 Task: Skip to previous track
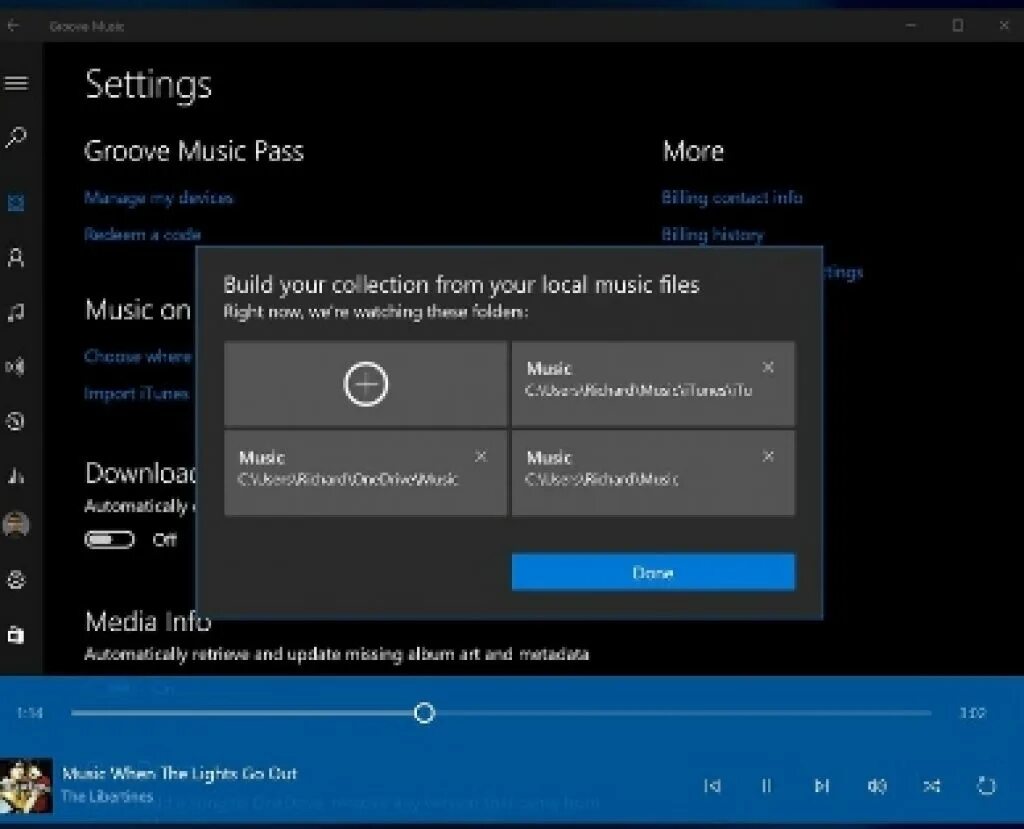(x=712, y=785)
